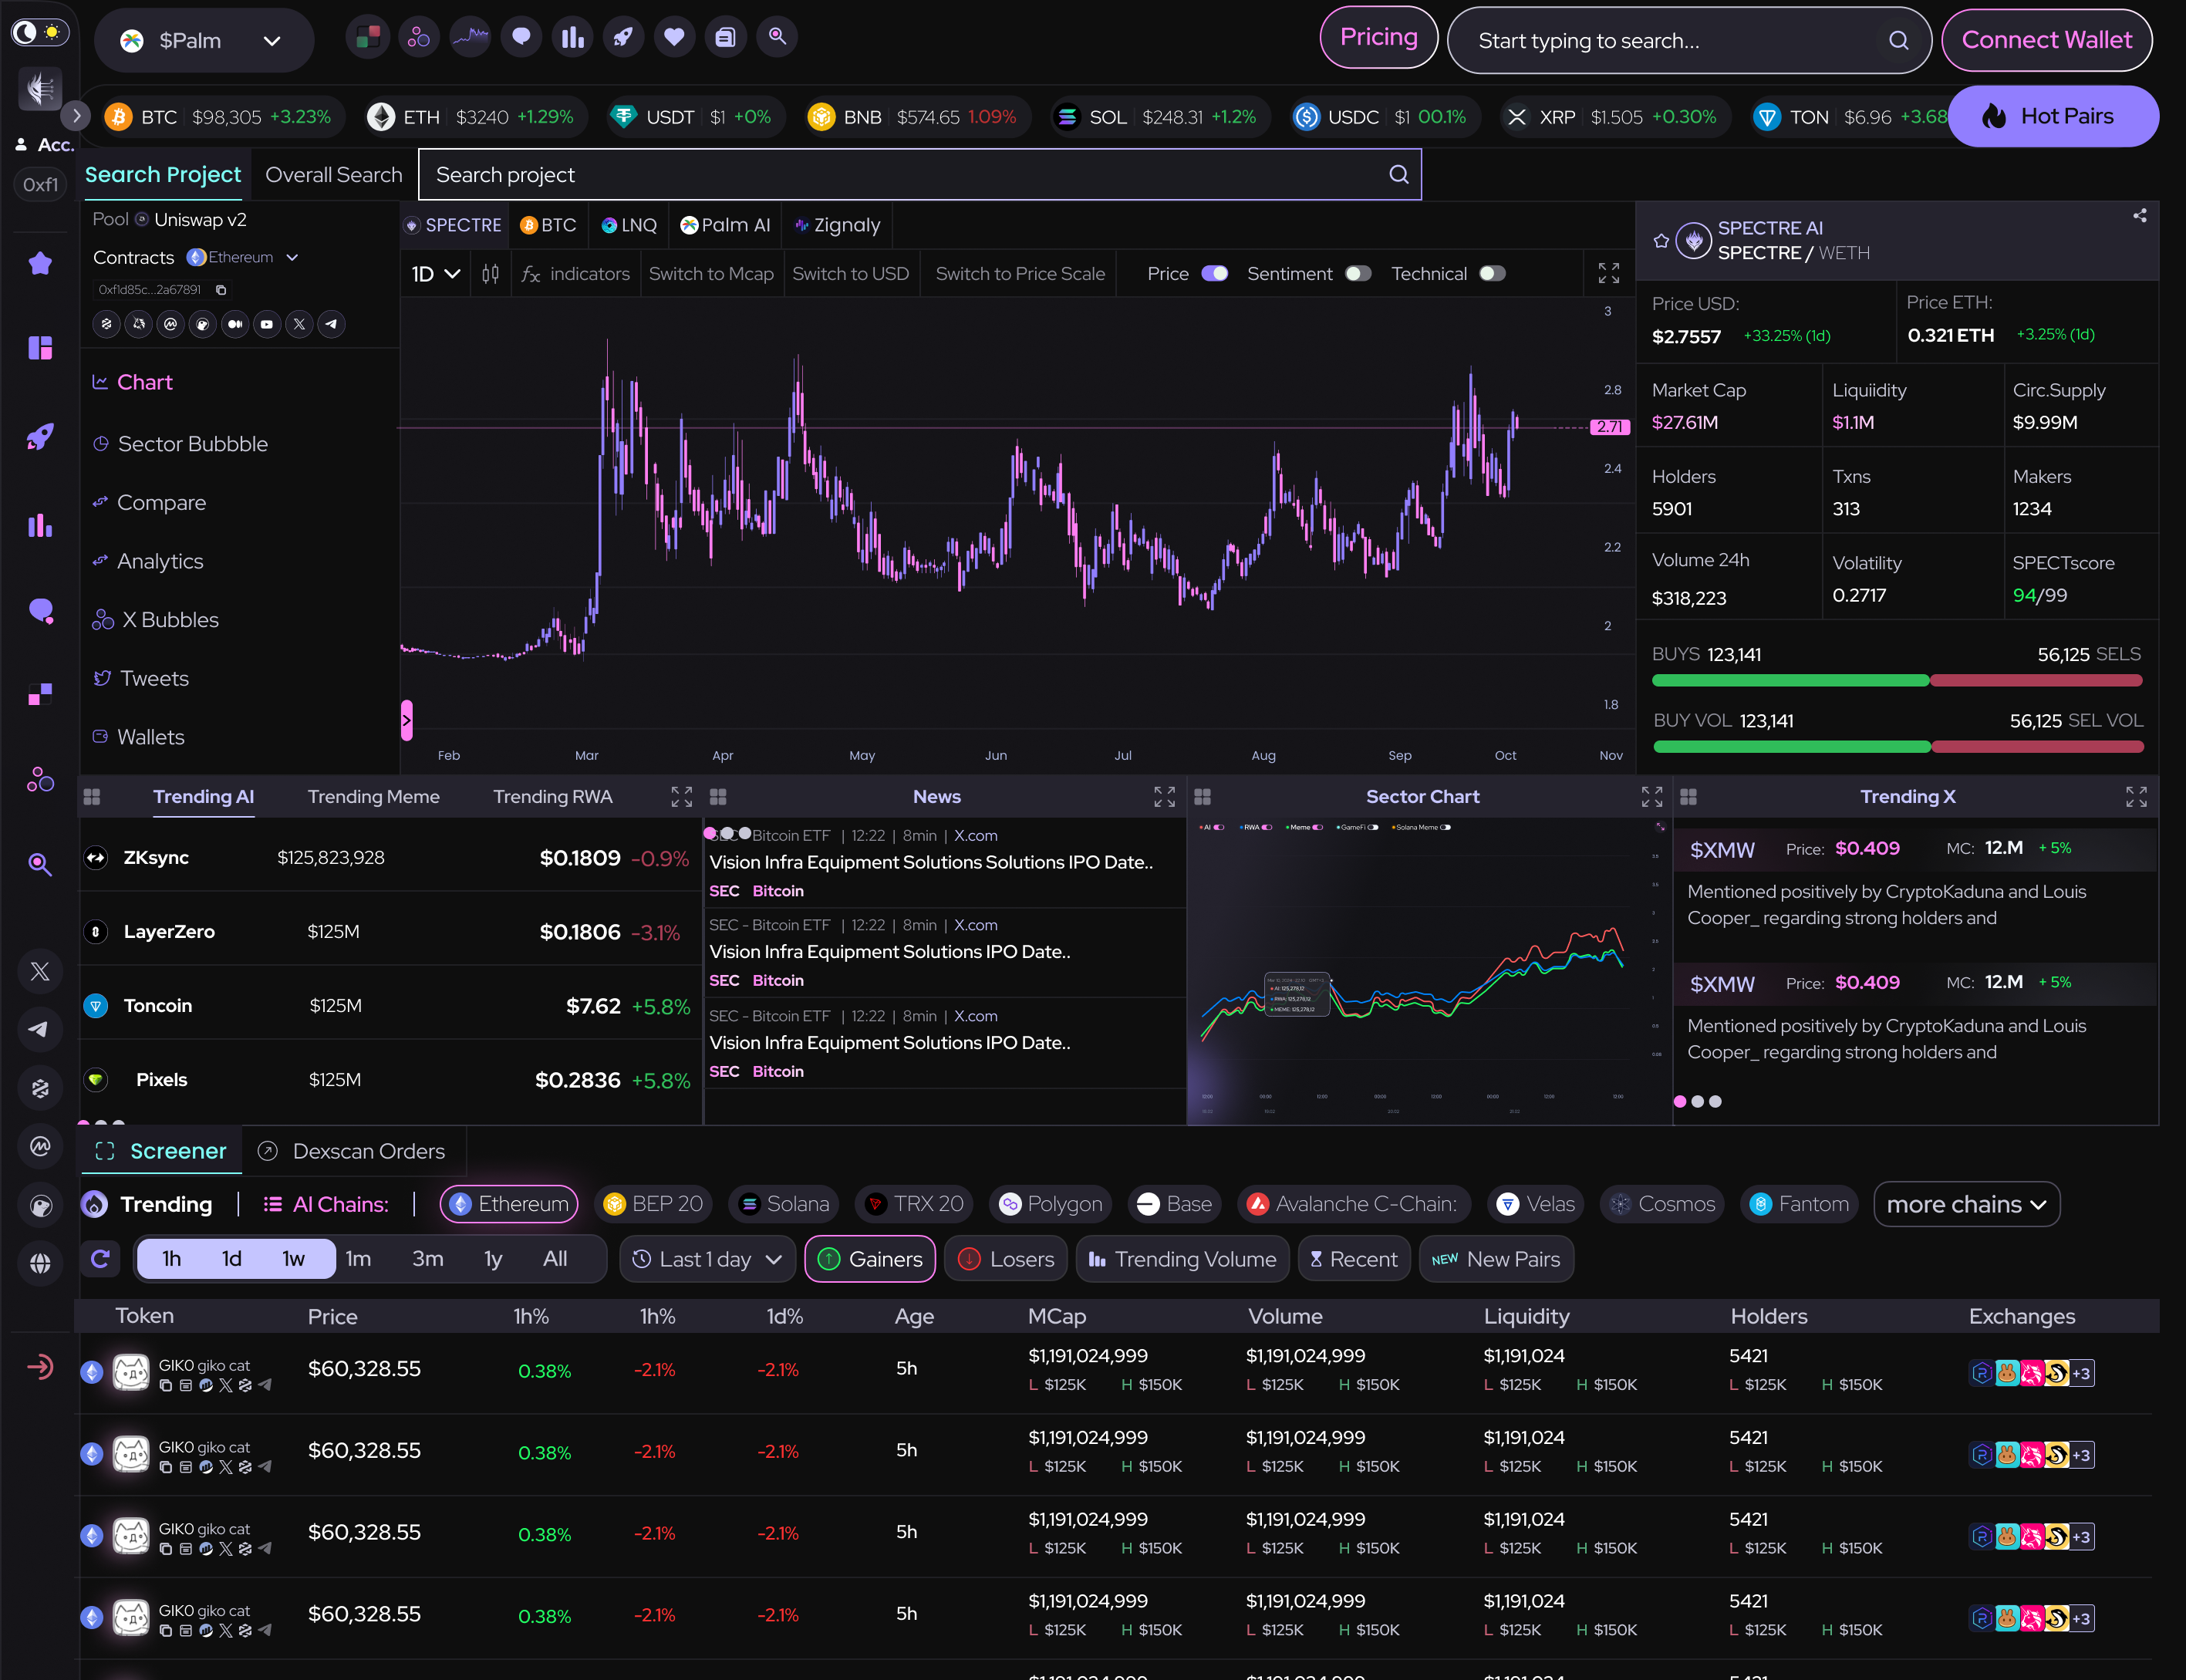Toggle the Price switch off

(x=1214, y=274)
